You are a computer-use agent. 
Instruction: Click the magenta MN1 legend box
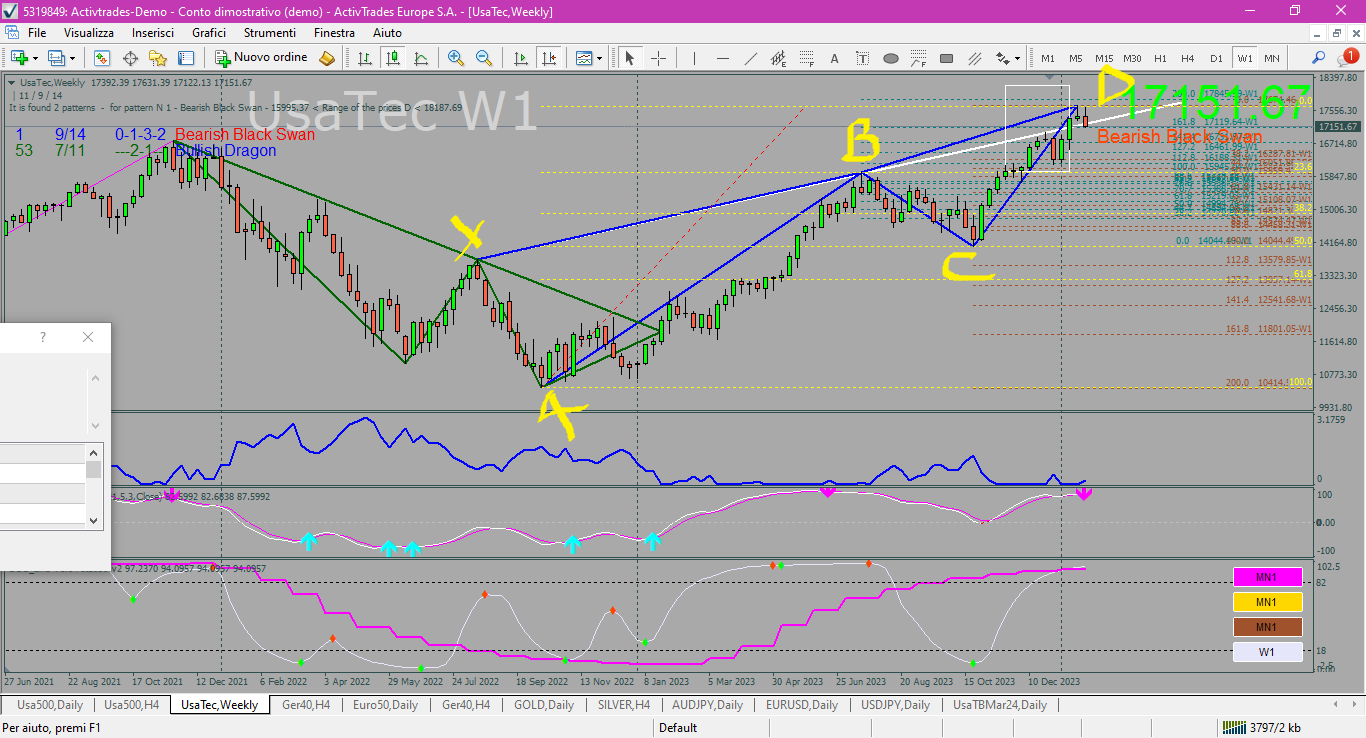pos(1267,577)
